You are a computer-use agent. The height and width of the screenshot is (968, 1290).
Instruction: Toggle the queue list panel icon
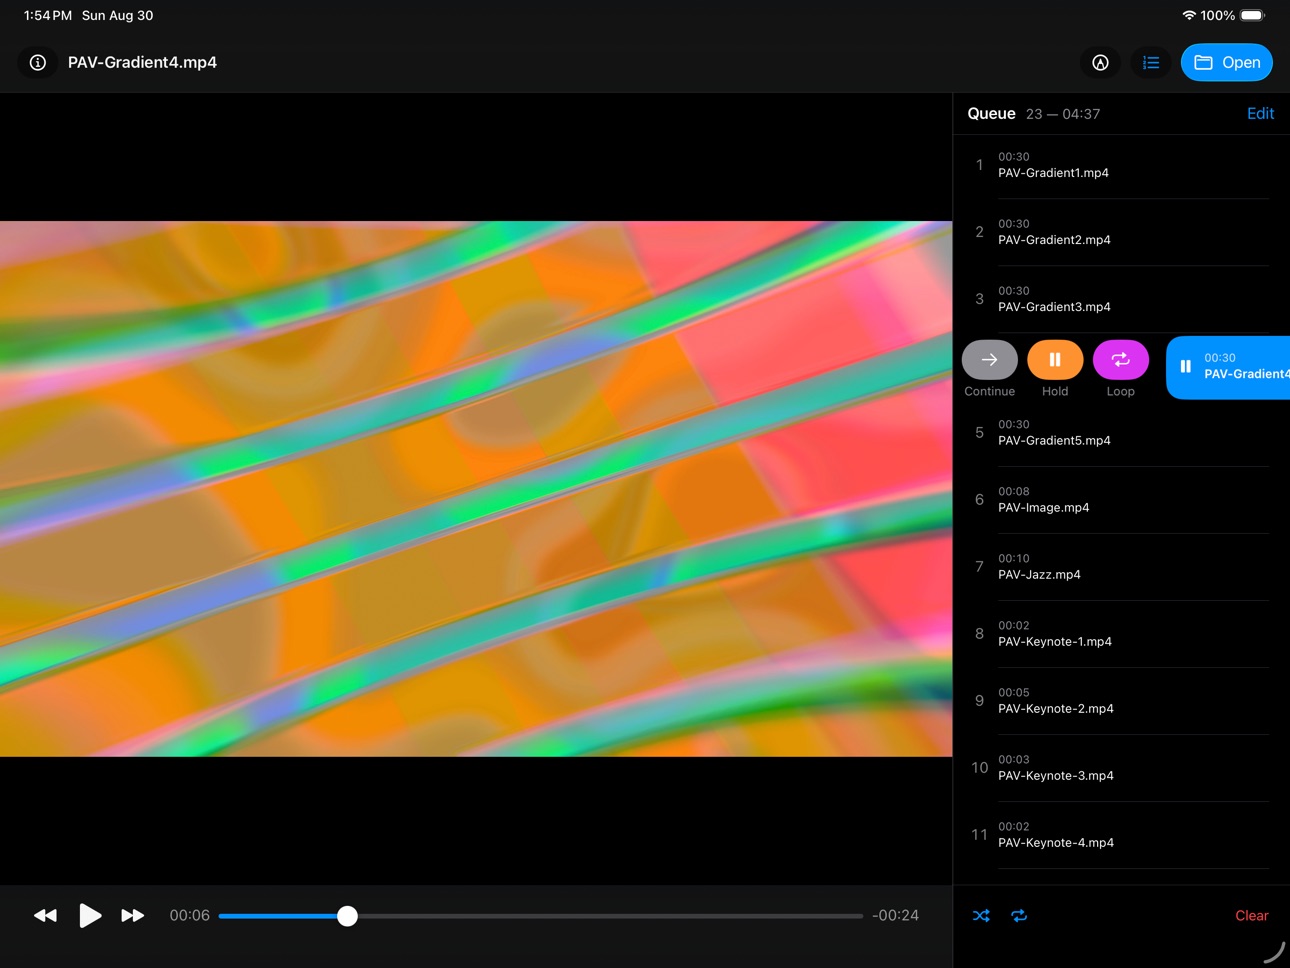pos(1151,62)
